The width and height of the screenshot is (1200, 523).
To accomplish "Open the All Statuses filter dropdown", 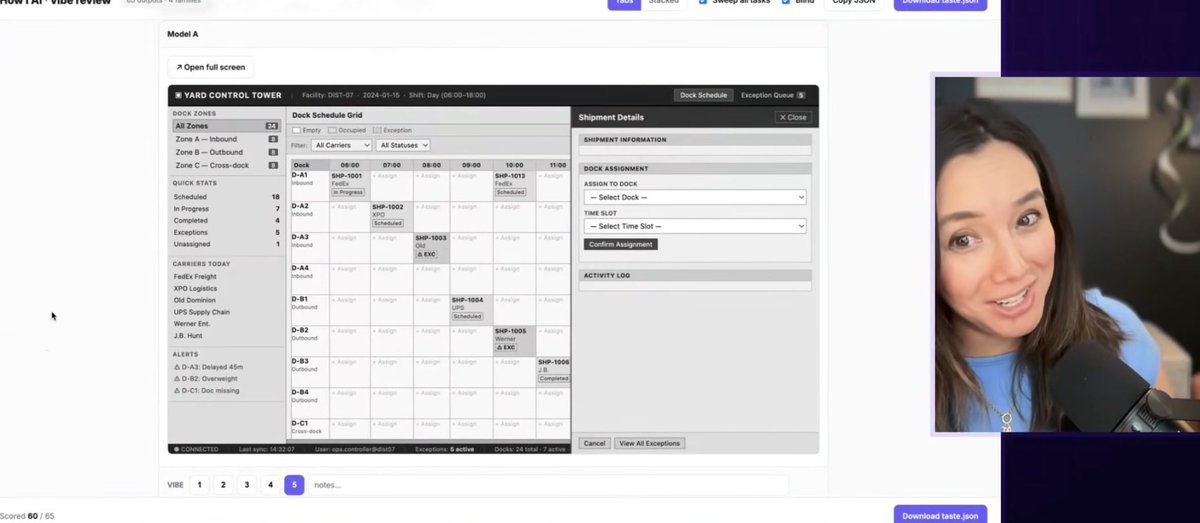I will pyautogui.click(x=403, y=145).
